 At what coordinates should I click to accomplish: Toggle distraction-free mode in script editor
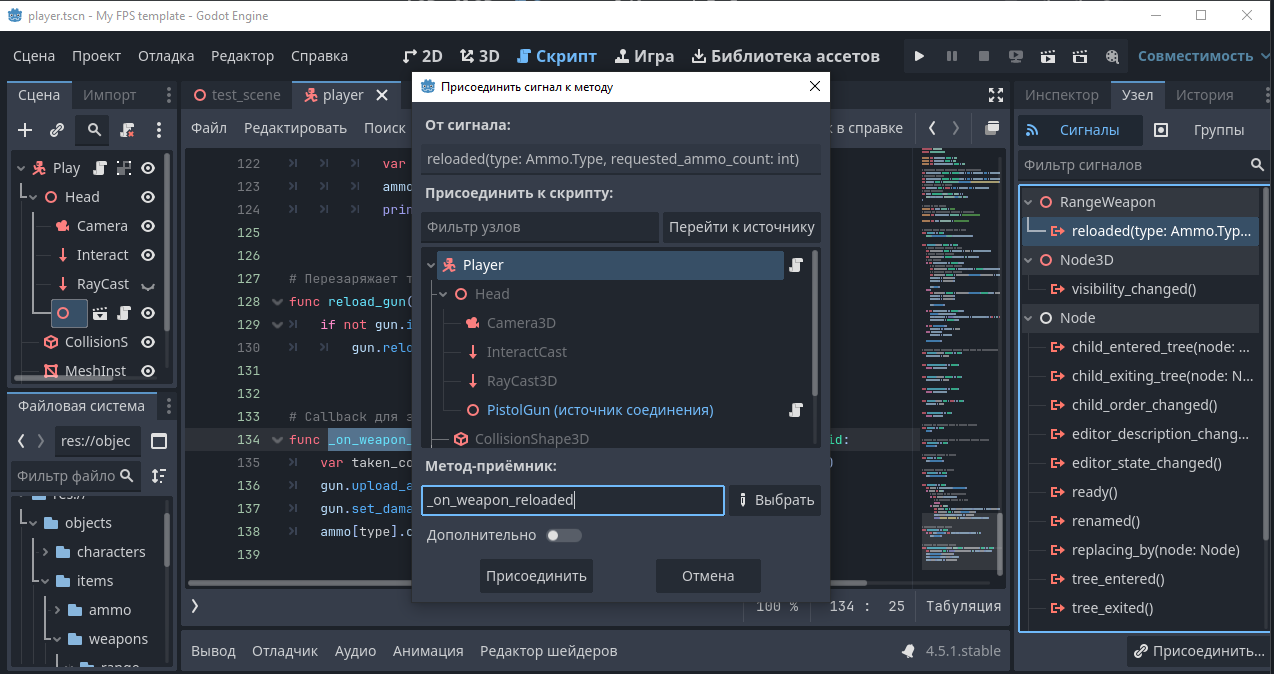tap(996, 95)
